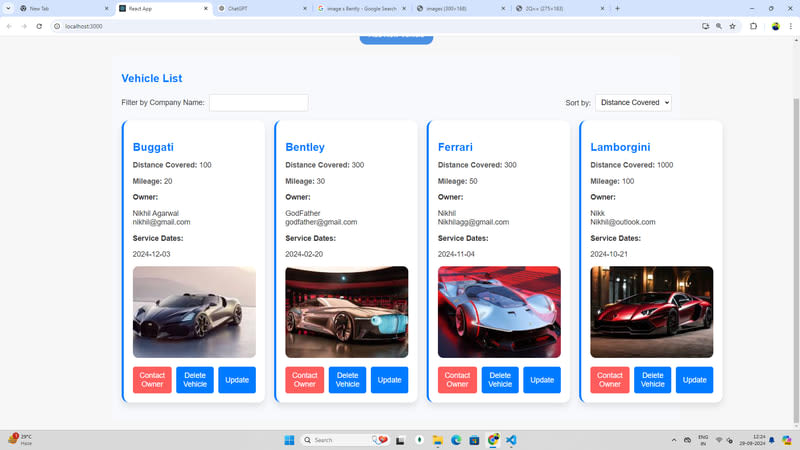Open Copilot icon in system tray

(787, 440)
